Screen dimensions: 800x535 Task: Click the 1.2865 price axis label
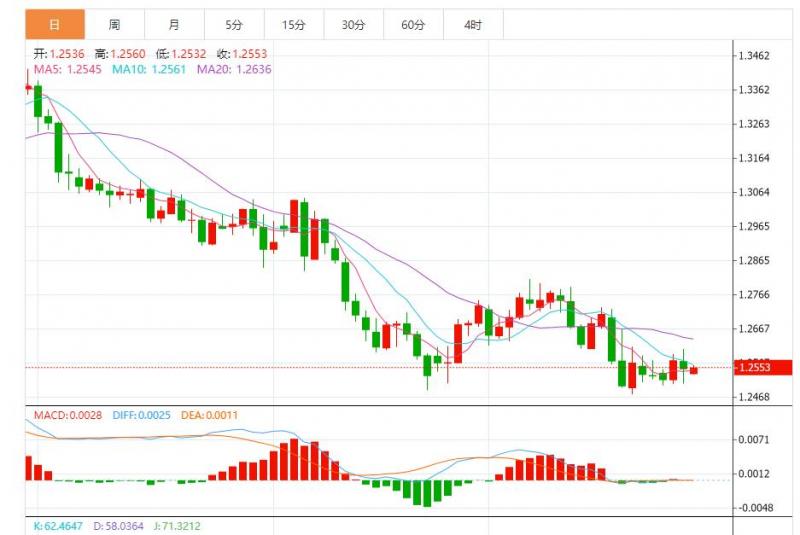[754, 261]
